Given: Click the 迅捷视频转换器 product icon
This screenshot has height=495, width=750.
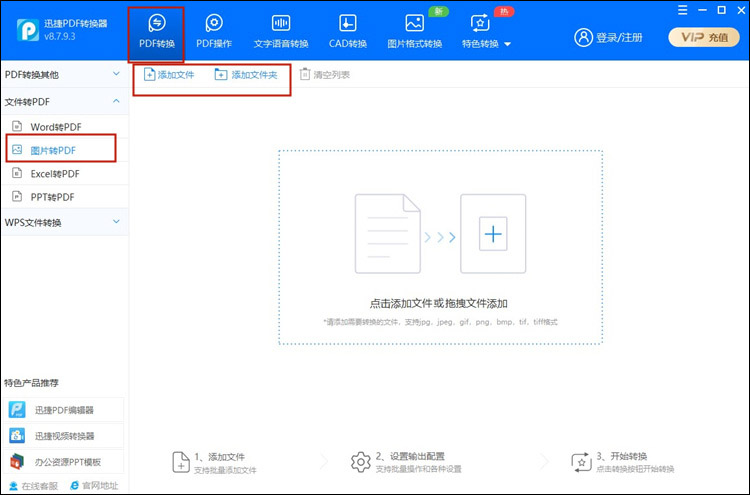Looking at the screenshot, I should 17,436.
